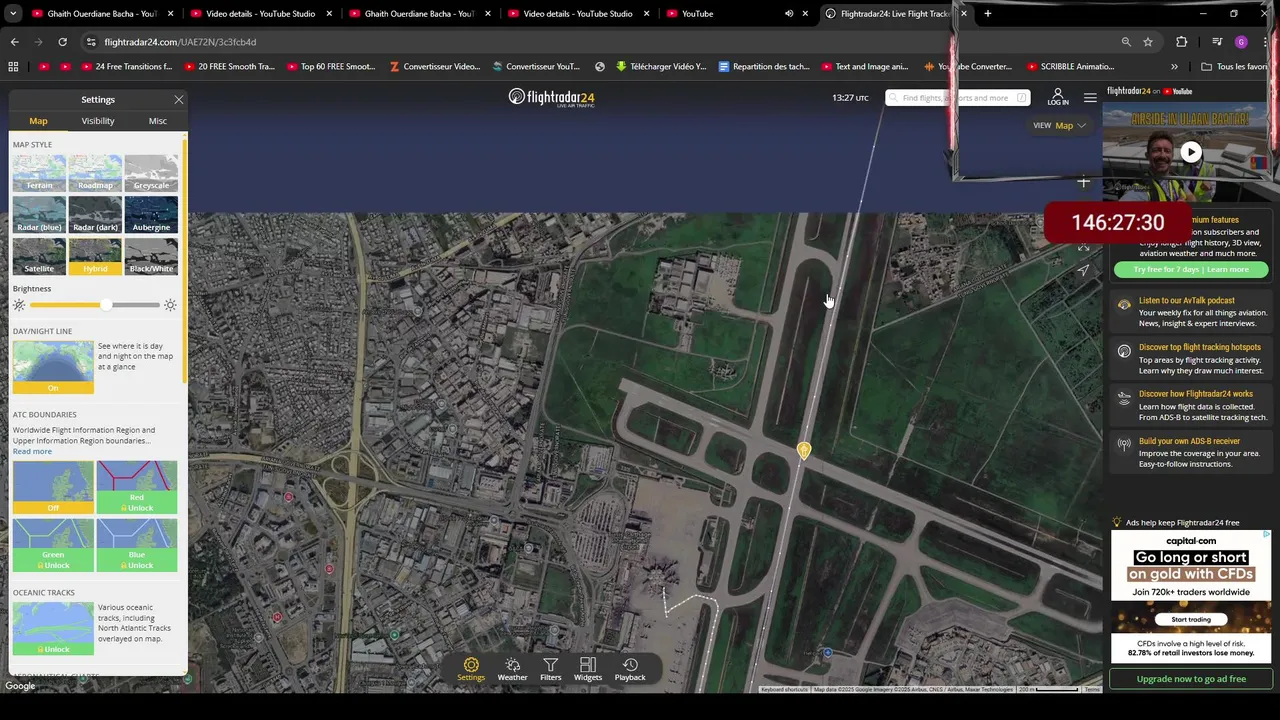
Task: Go back in browser history
Action: coord(14,42)
